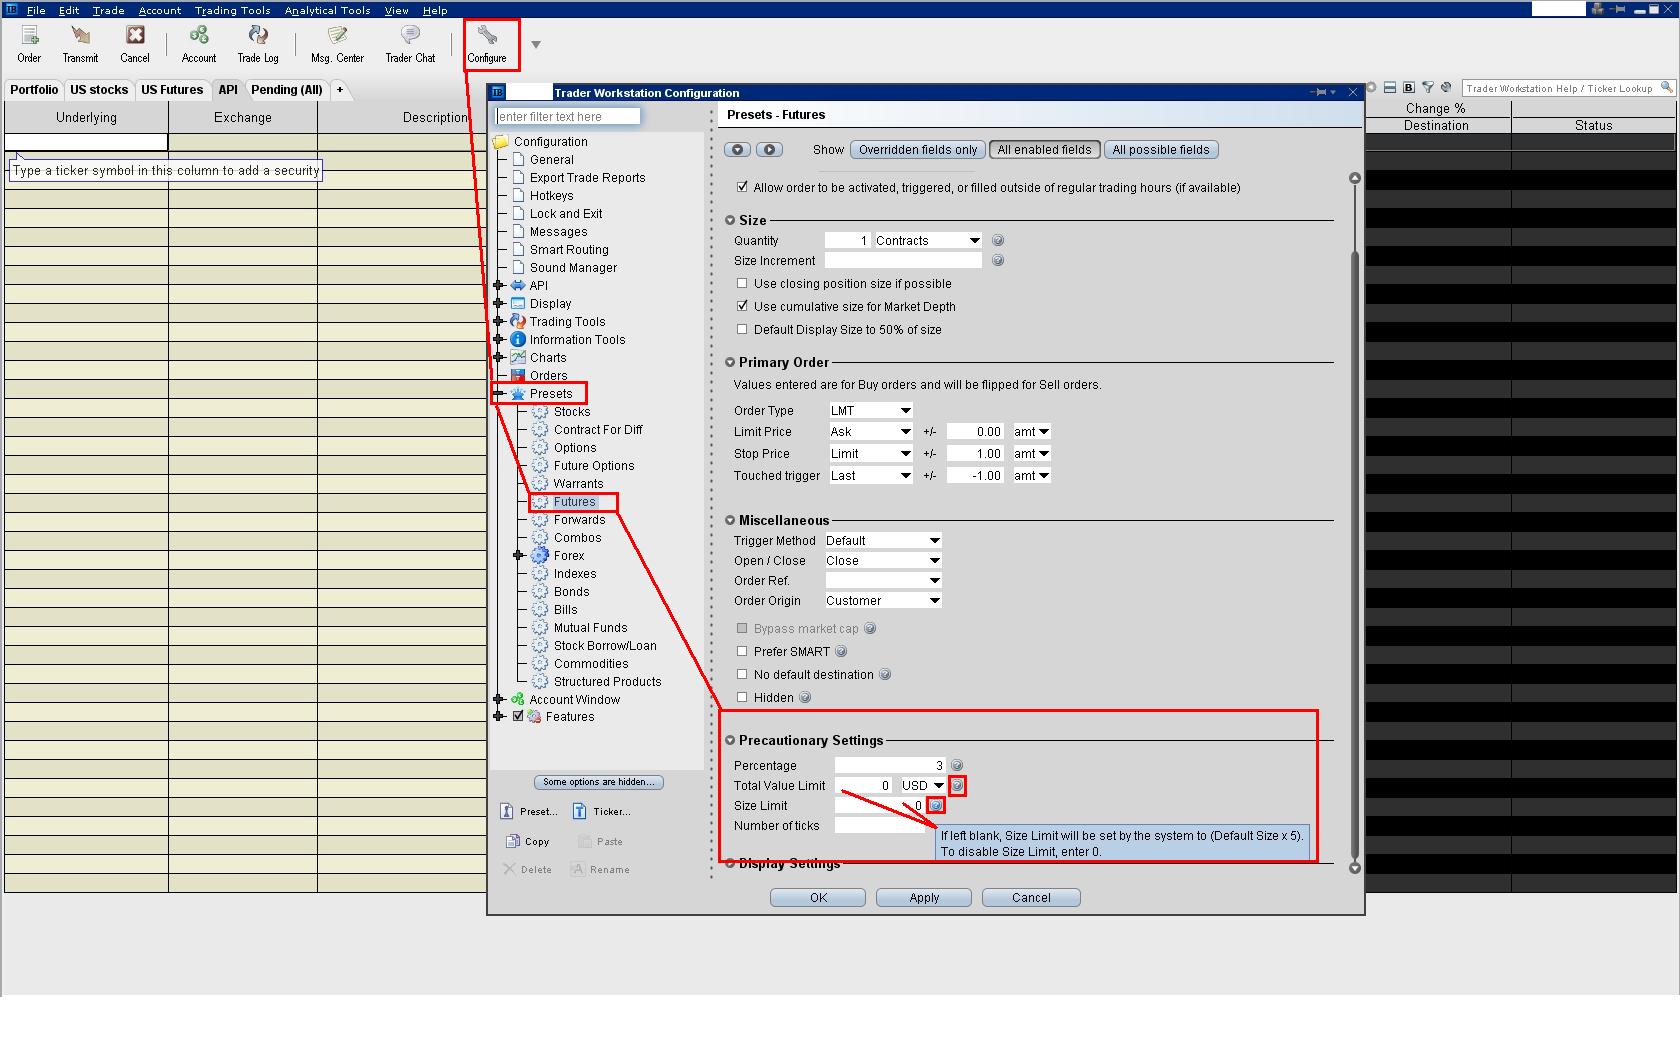Image resolution: width=1680 pixels, height=1050 pixels.
Task: Click the next preset arrow button
Action: point(769,150)
